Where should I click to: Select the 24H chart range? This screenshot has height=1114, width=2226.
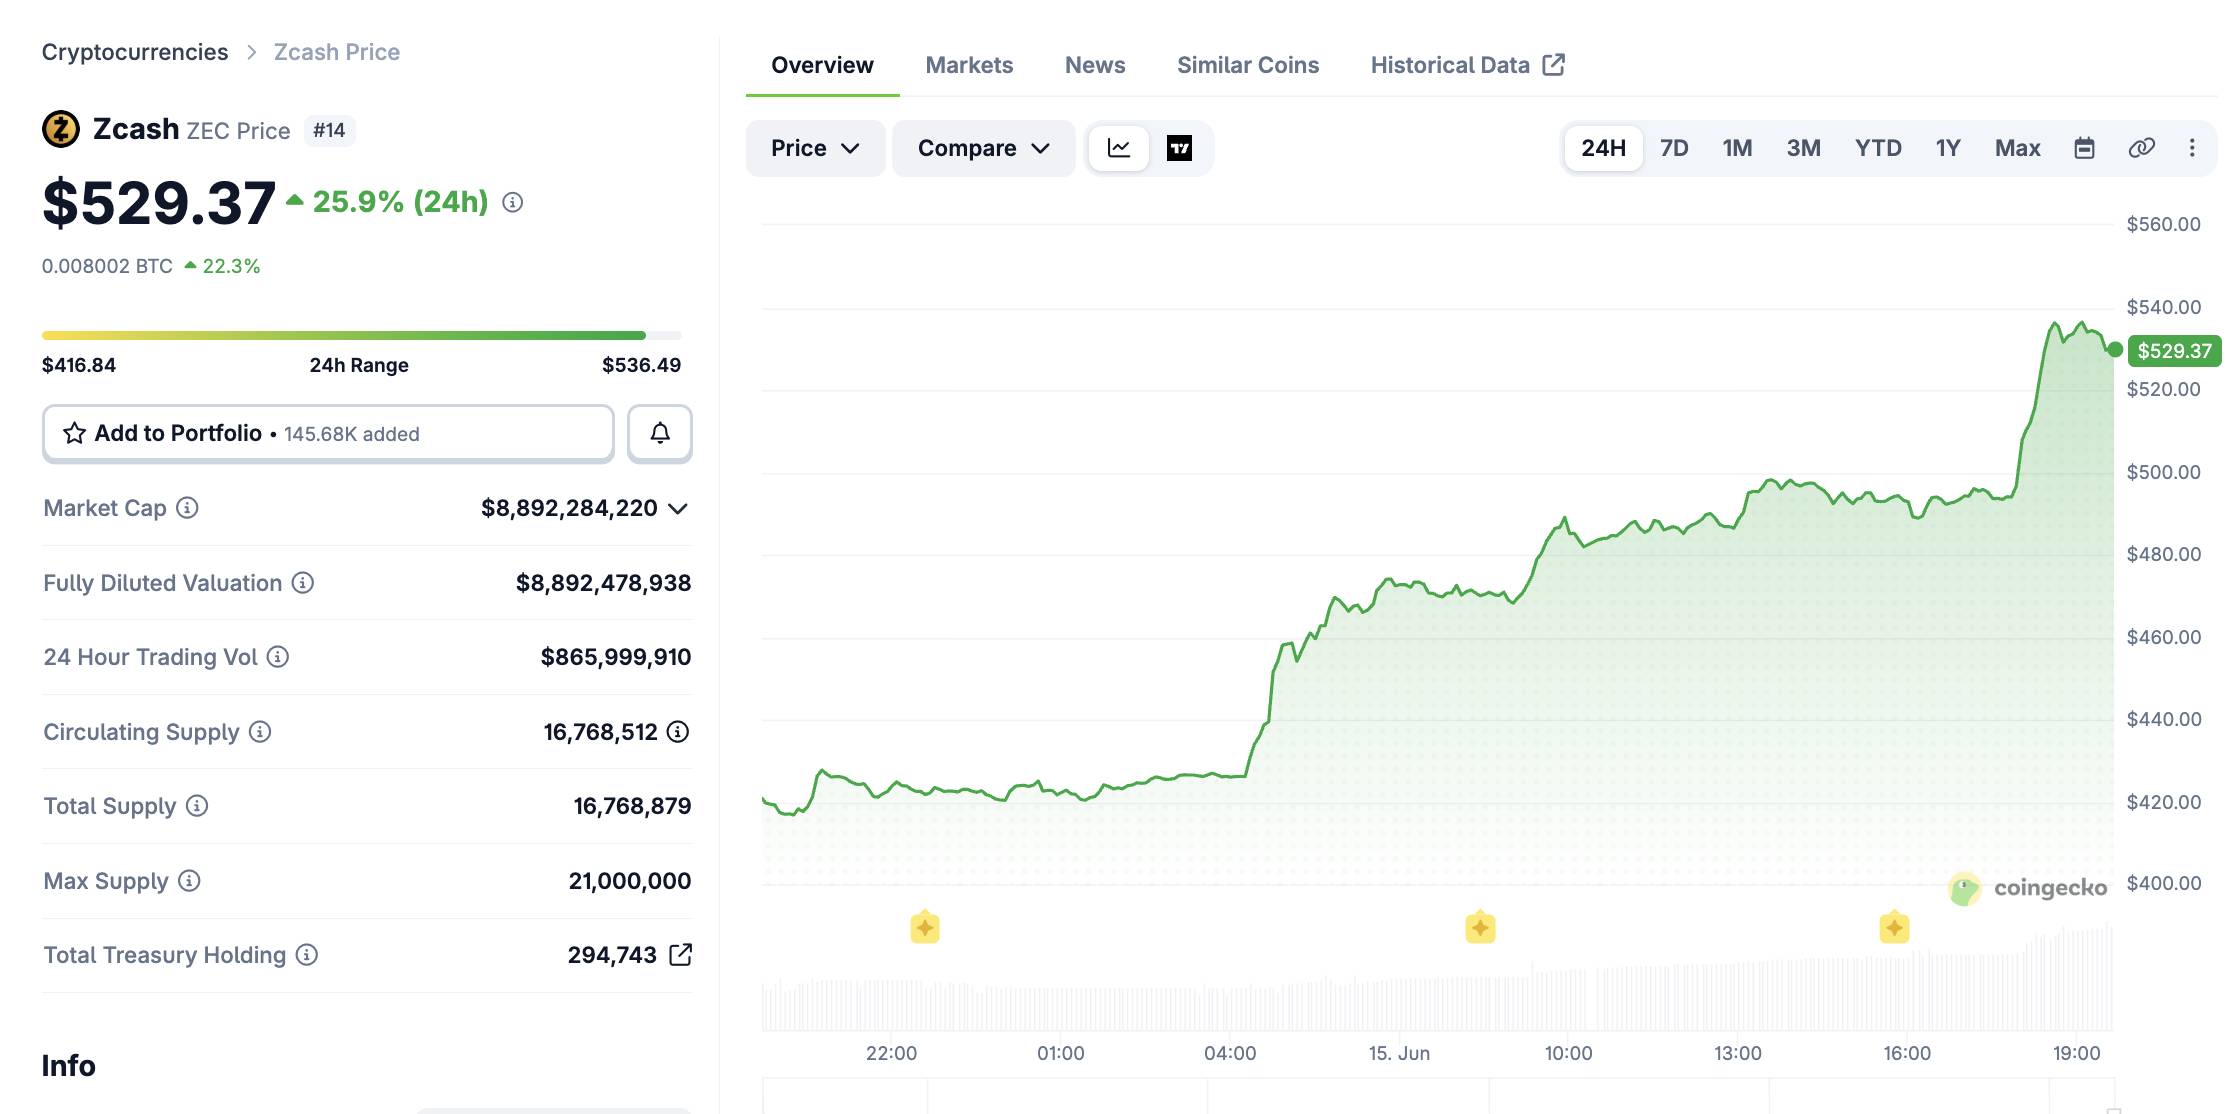click(x=1603, y=148)
